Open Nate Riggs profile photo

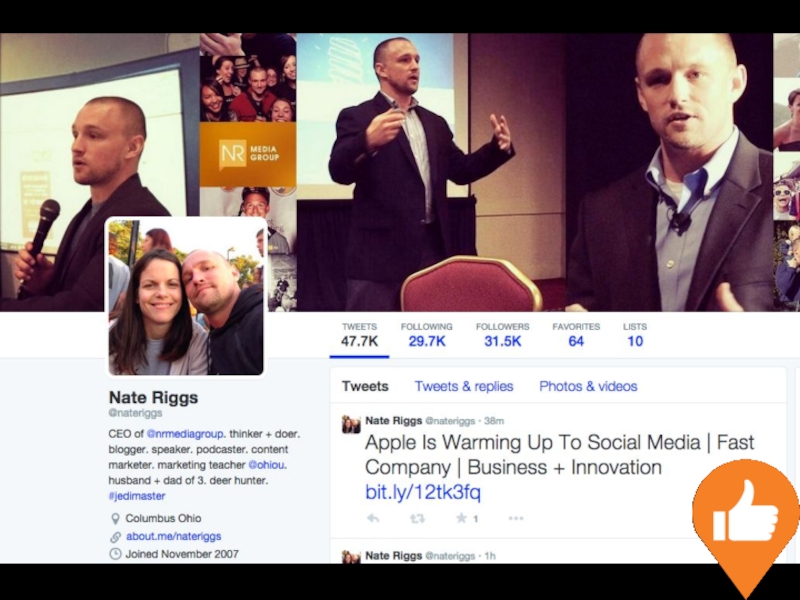(x=186, y=296)
